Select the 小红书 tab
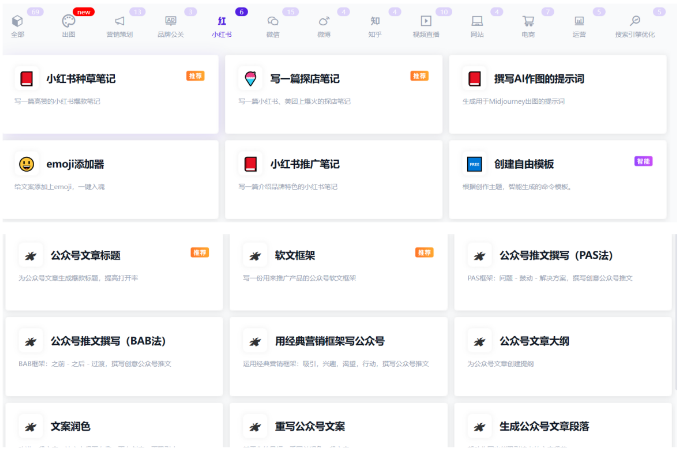This screenshot has width=679, height=450. coord(222,26)
